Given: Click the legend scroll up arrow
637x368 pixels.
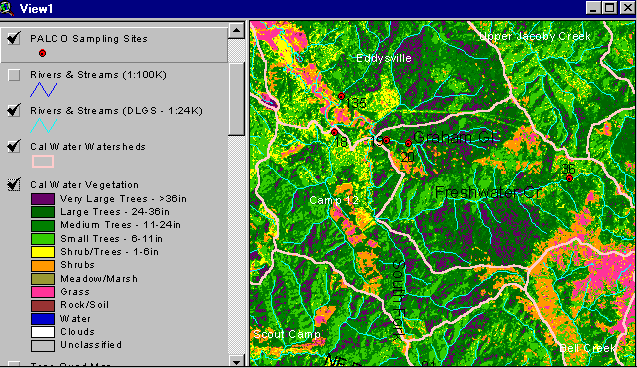Looking at the screenshot, I should pyautogui.click(x=236, y=30).
